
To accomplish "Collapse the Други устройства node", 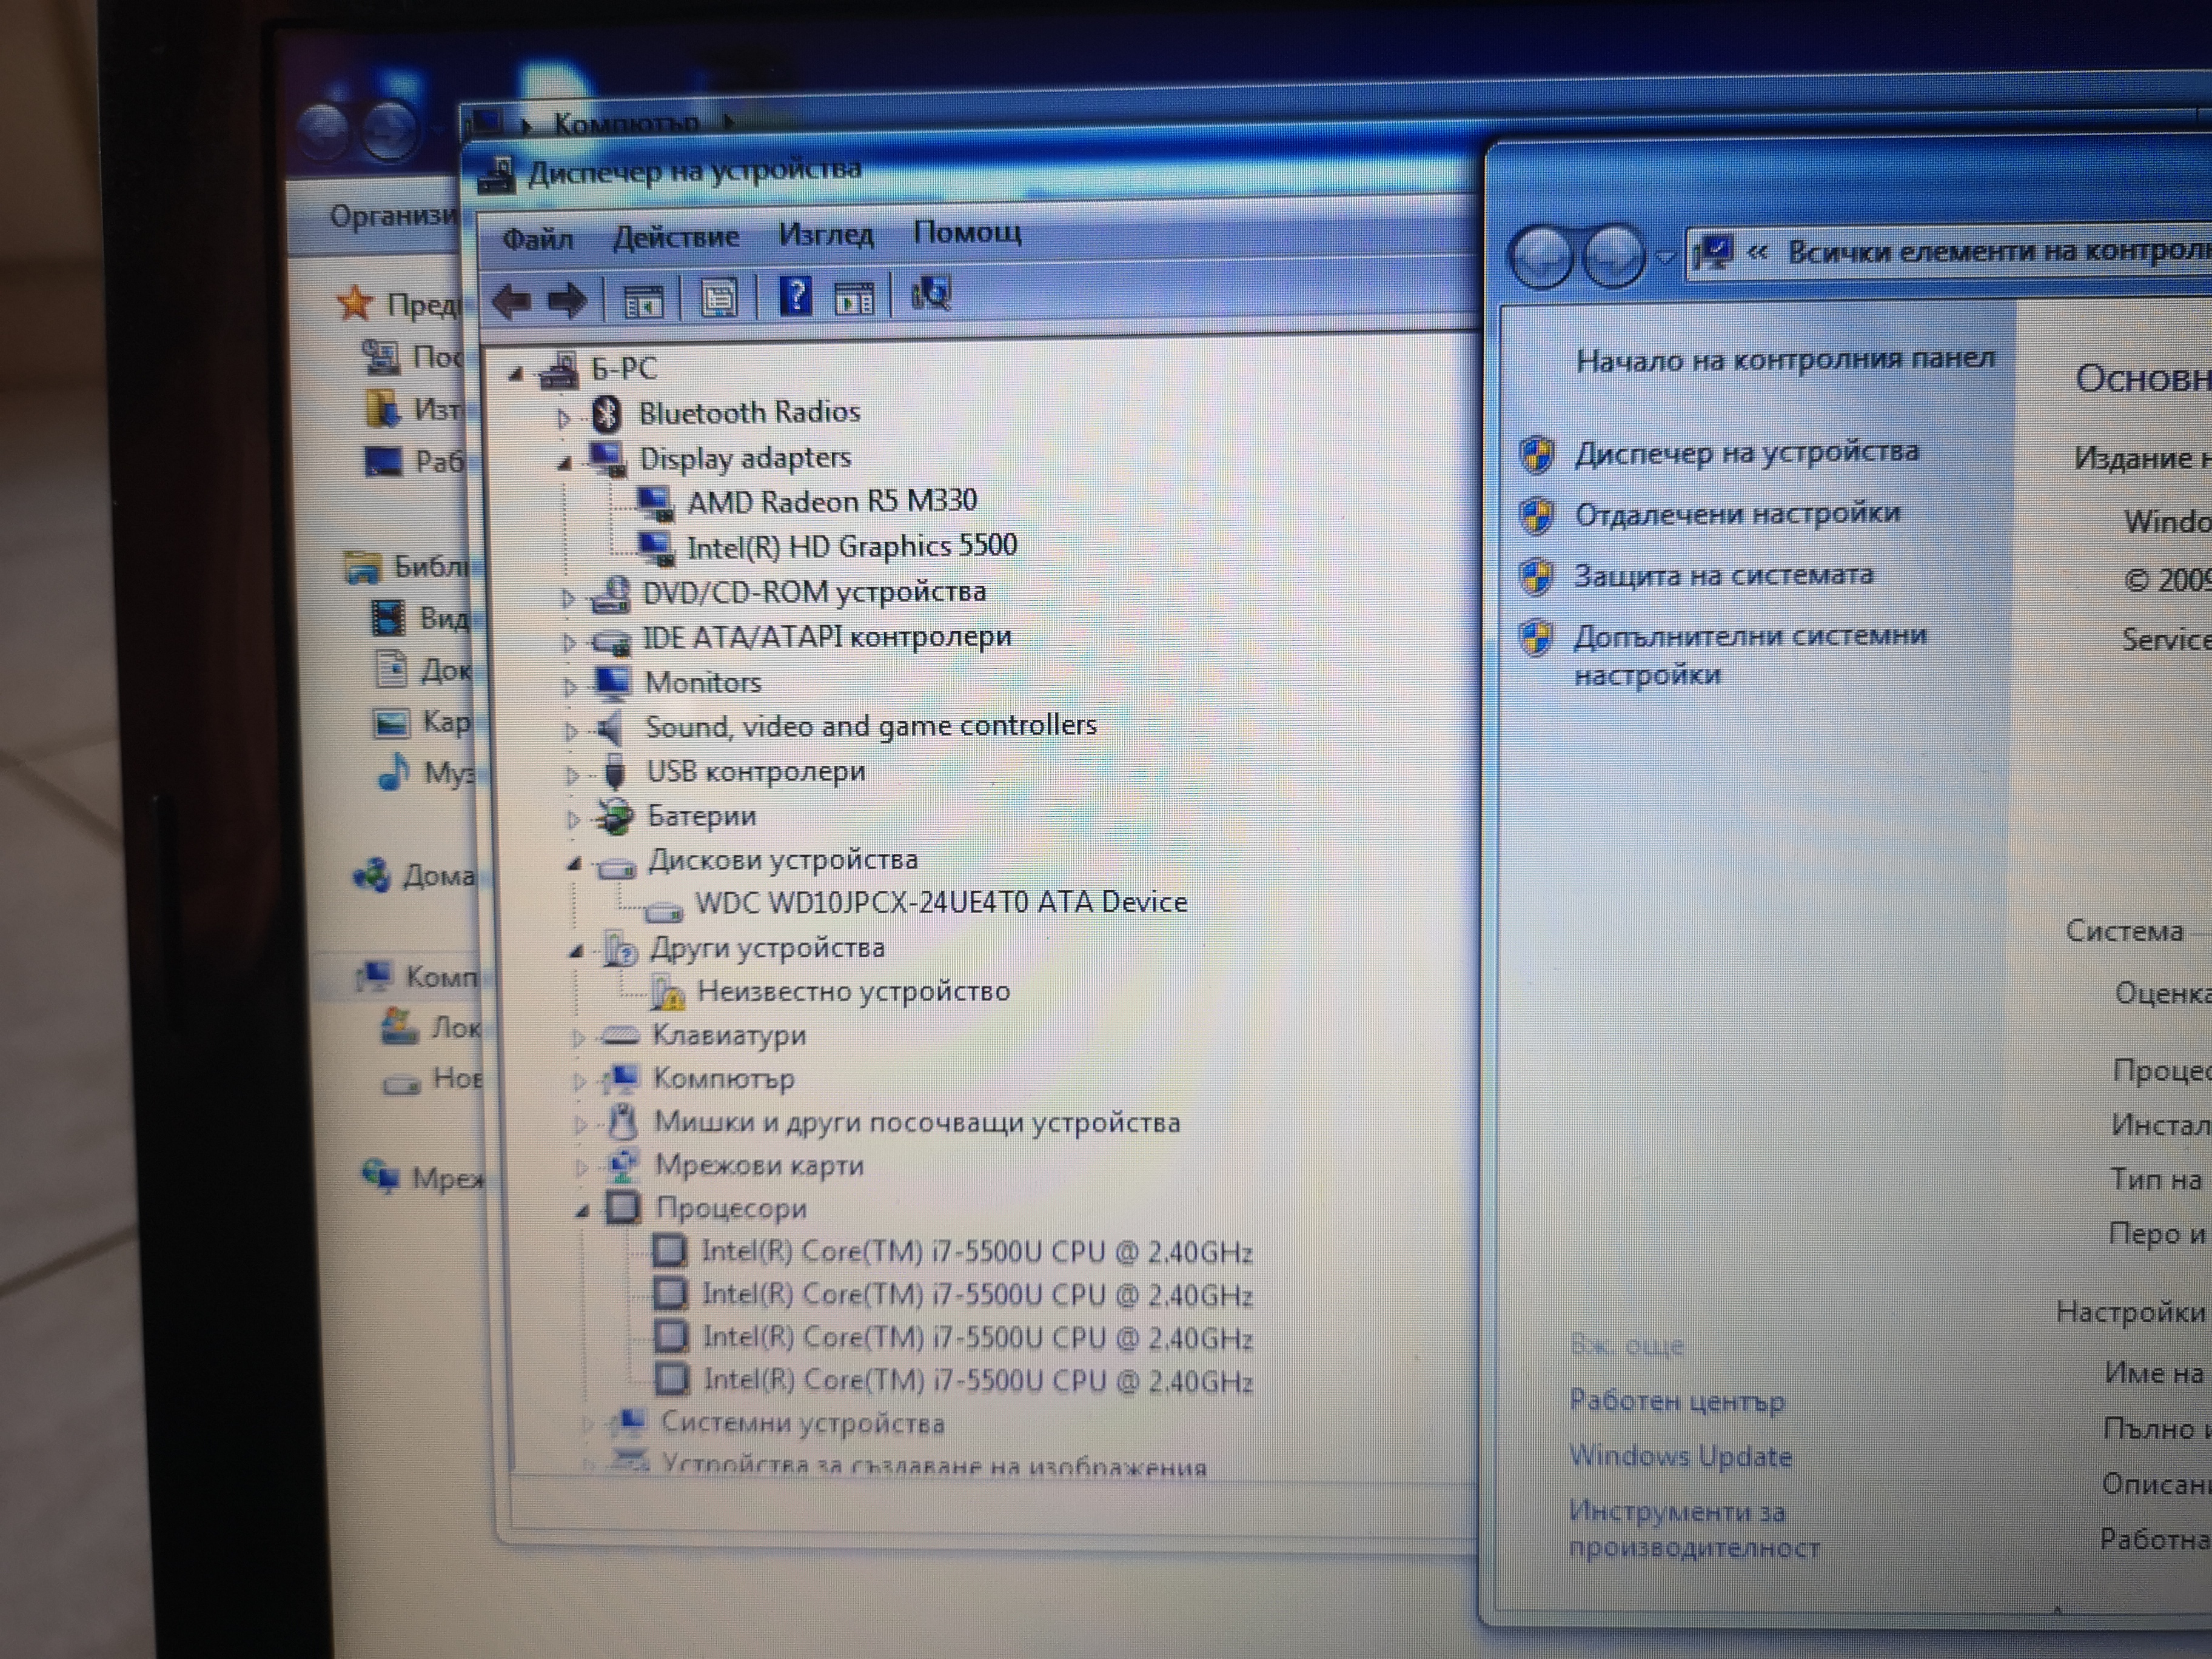I will click(576, 952).
